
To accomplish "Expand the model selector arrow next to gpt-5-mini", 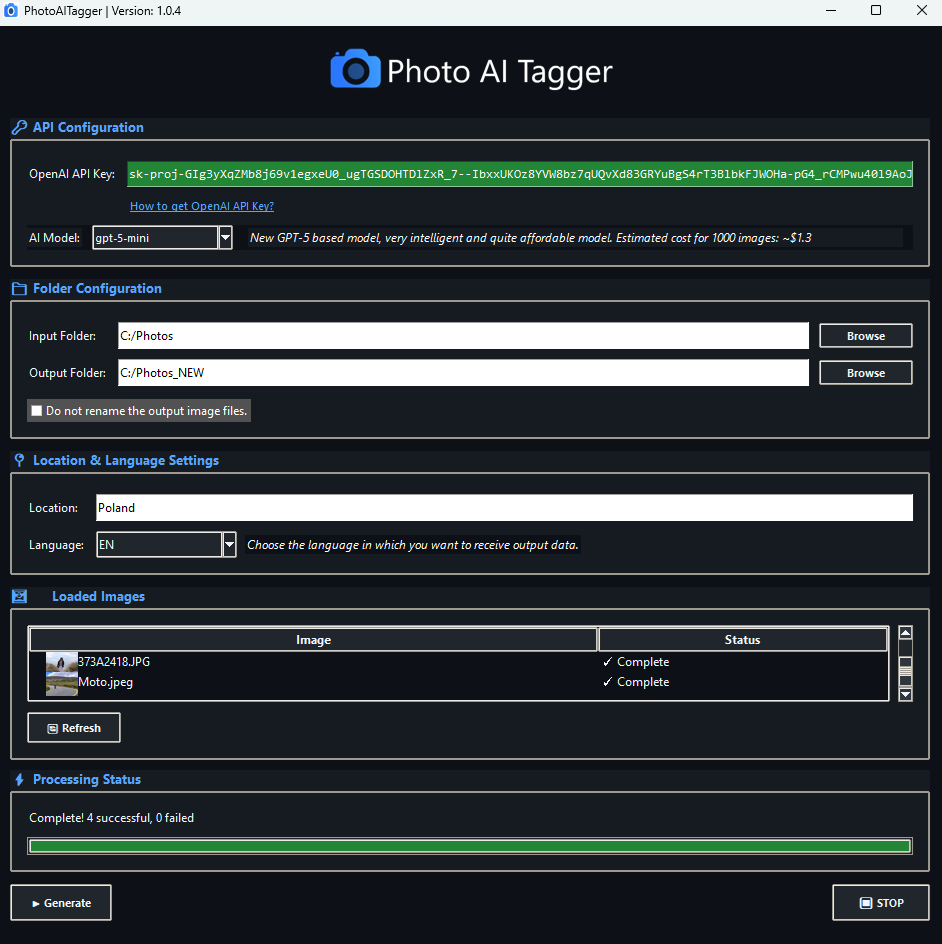I will [227, 237].
